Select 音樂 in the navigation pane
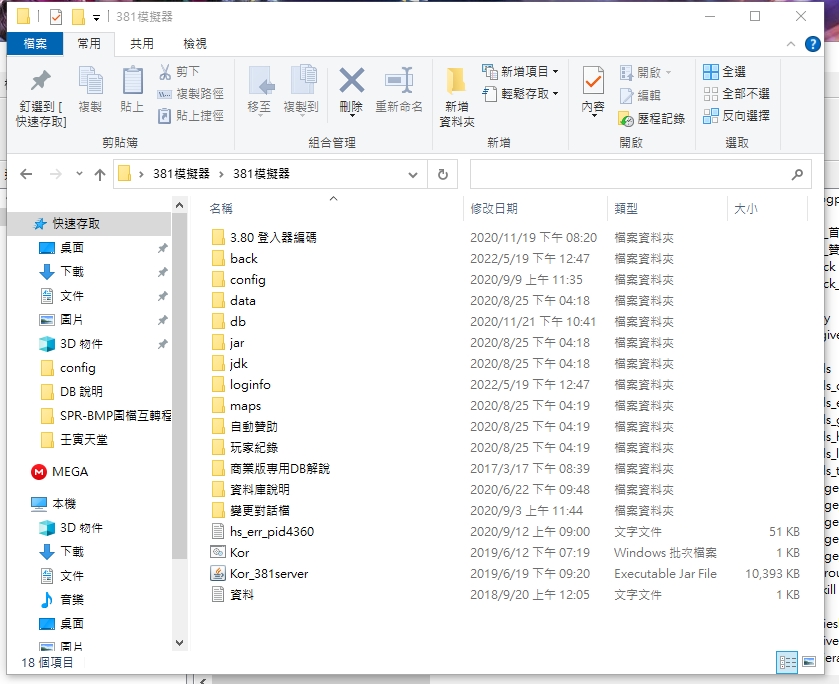 coord(62,599)
